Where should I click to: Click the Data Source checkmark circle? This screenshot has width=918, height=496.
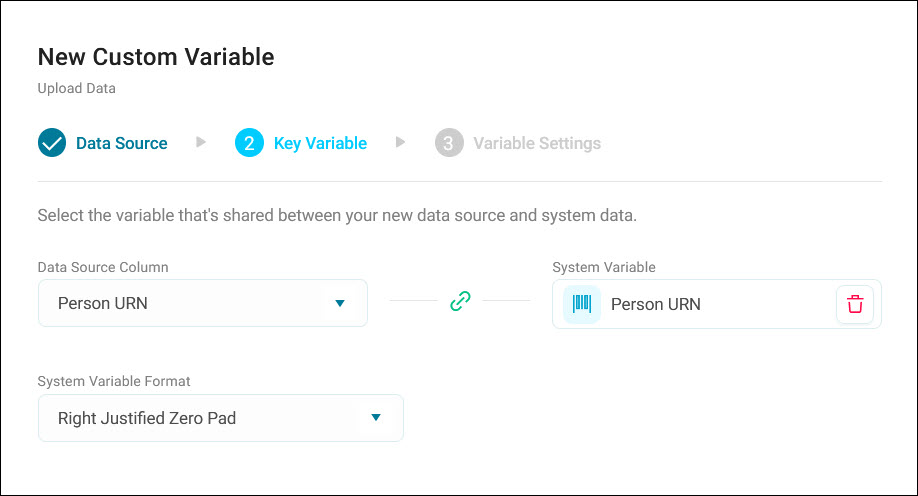52,143
